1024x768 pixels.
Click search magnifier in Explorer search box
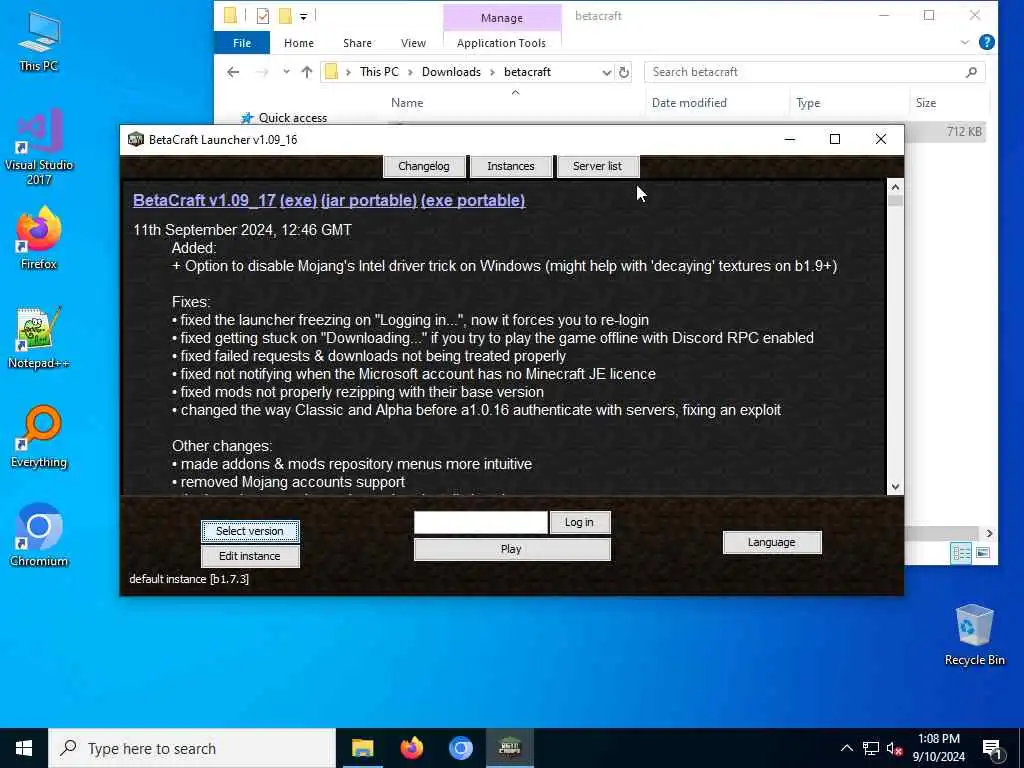[x=971, y=72]
